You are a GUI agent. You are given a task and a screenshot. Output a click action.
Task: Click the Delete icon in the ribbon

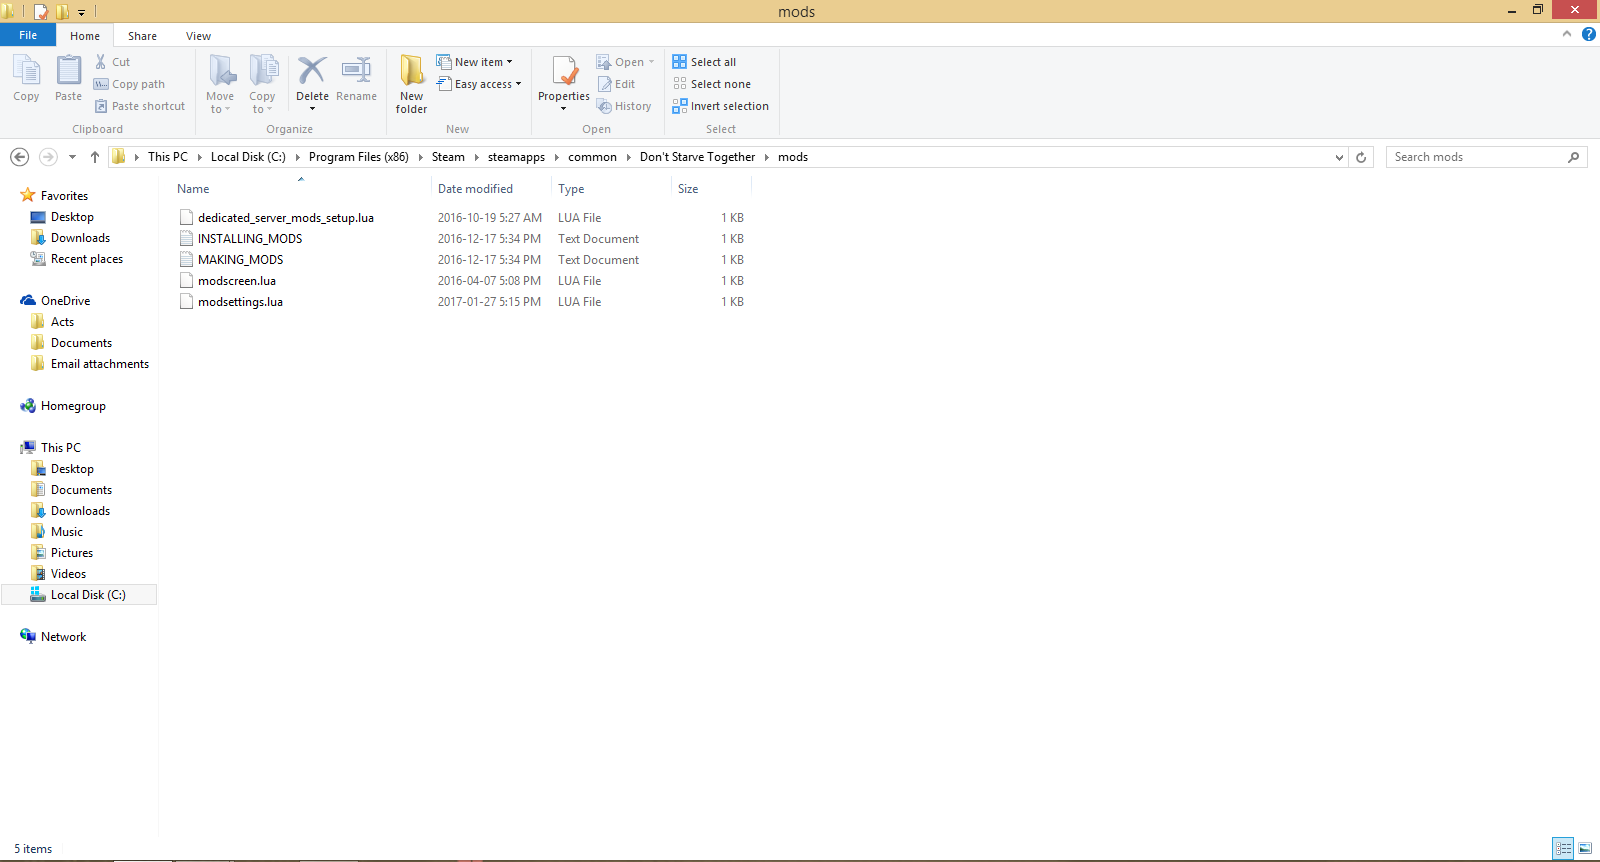point(312,71)
